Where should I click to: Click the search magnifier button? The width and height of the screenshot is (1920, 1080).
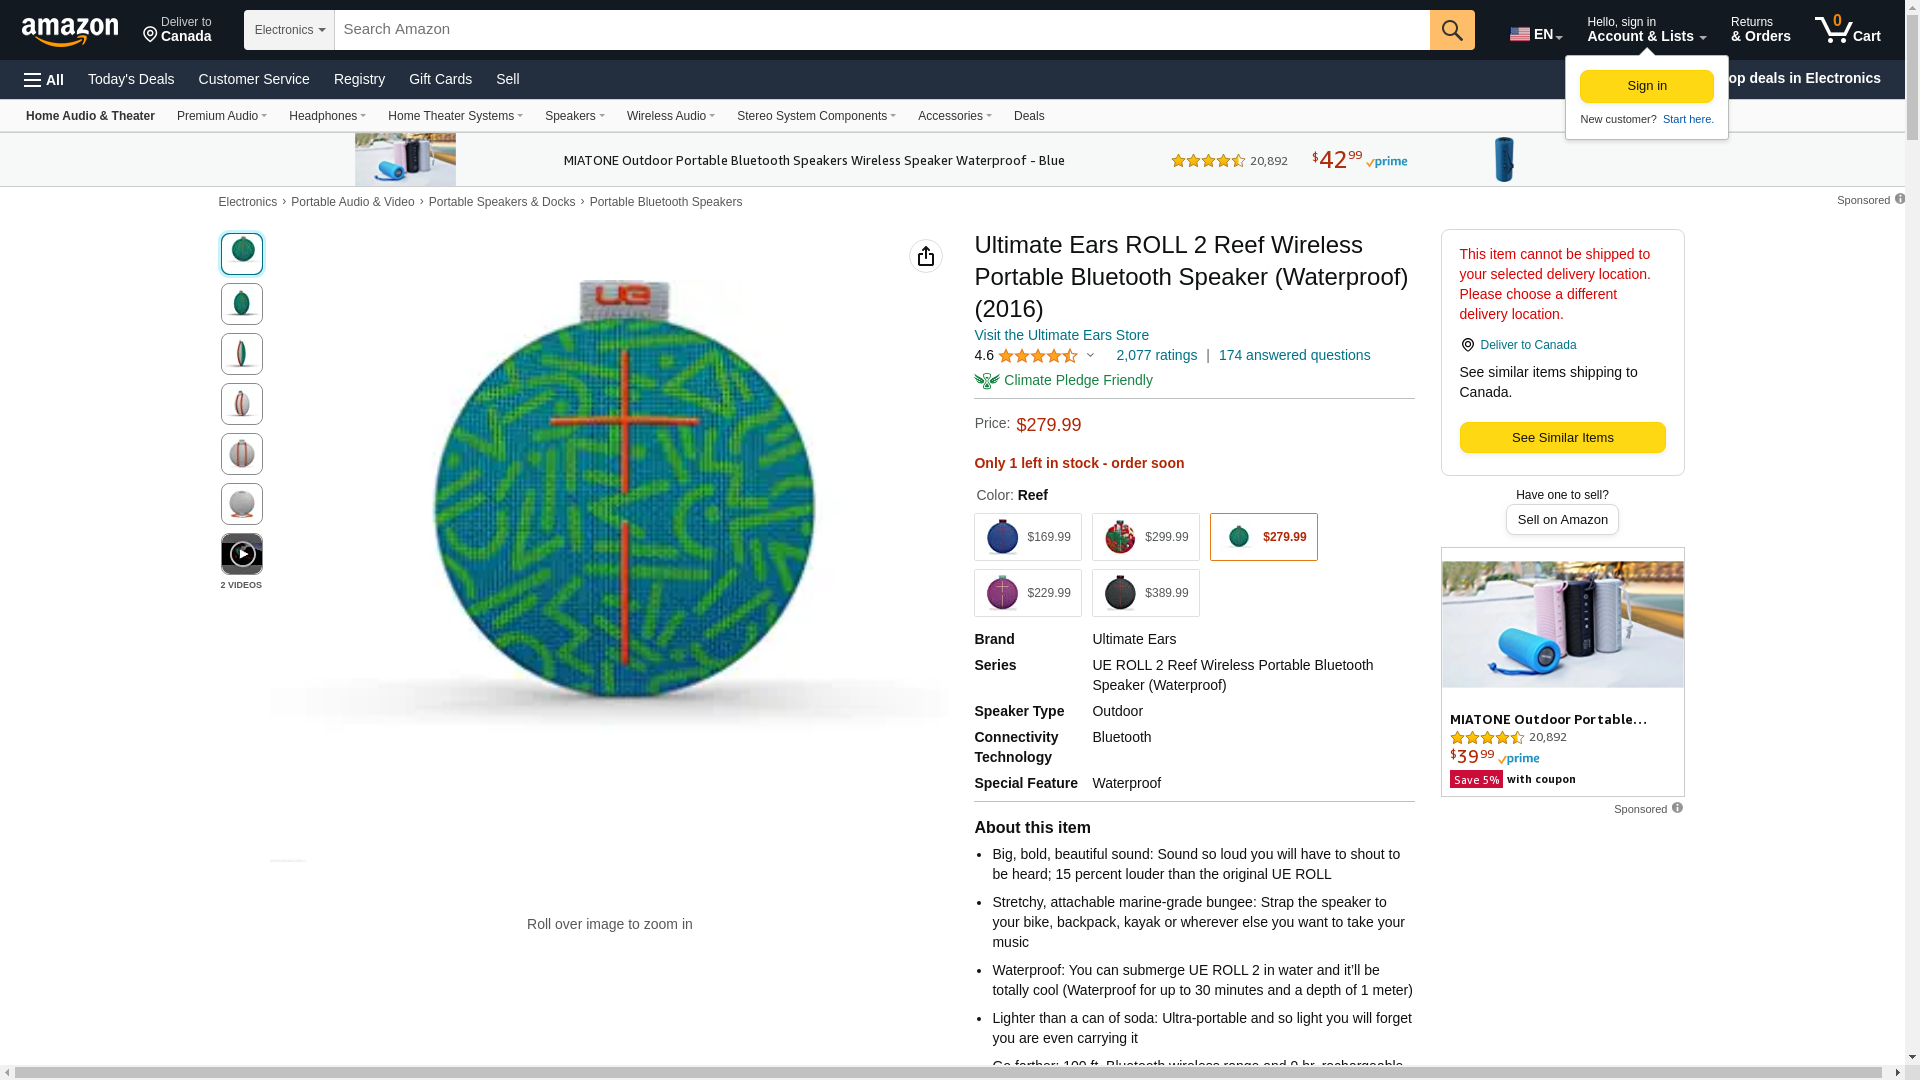[1452, 30]
